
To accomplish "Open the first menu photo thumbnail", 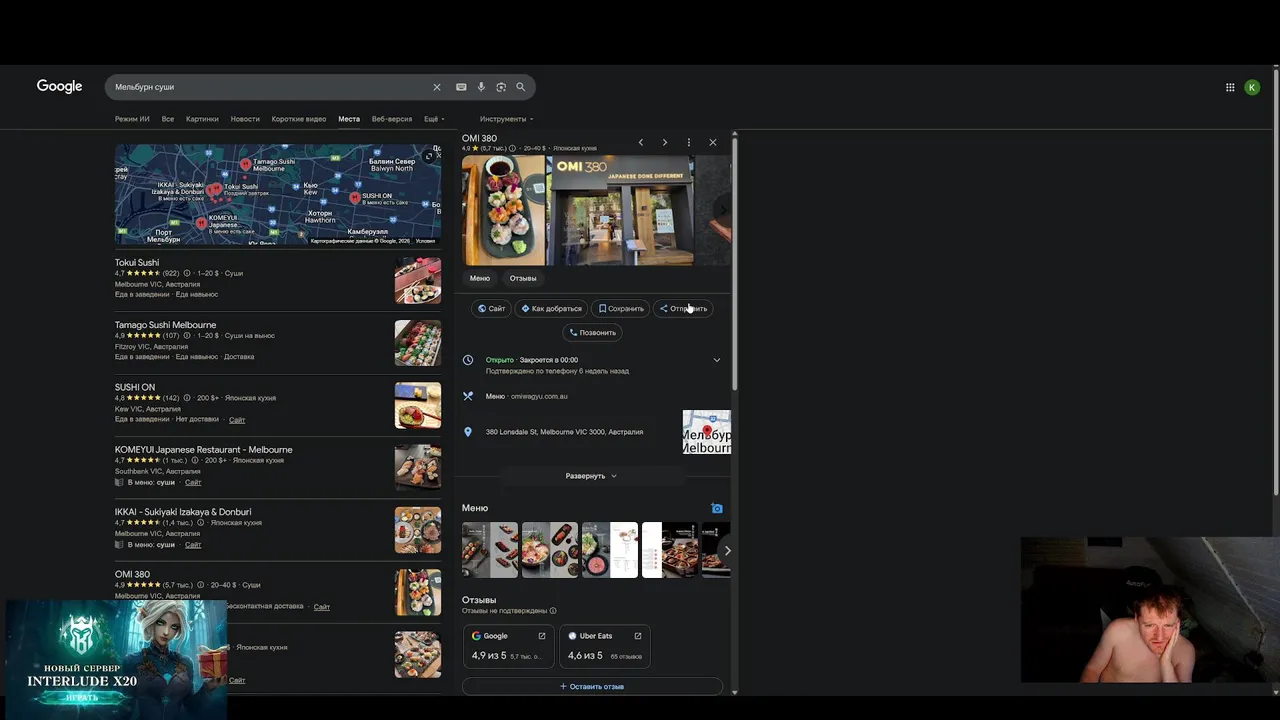I will [490, 550].
